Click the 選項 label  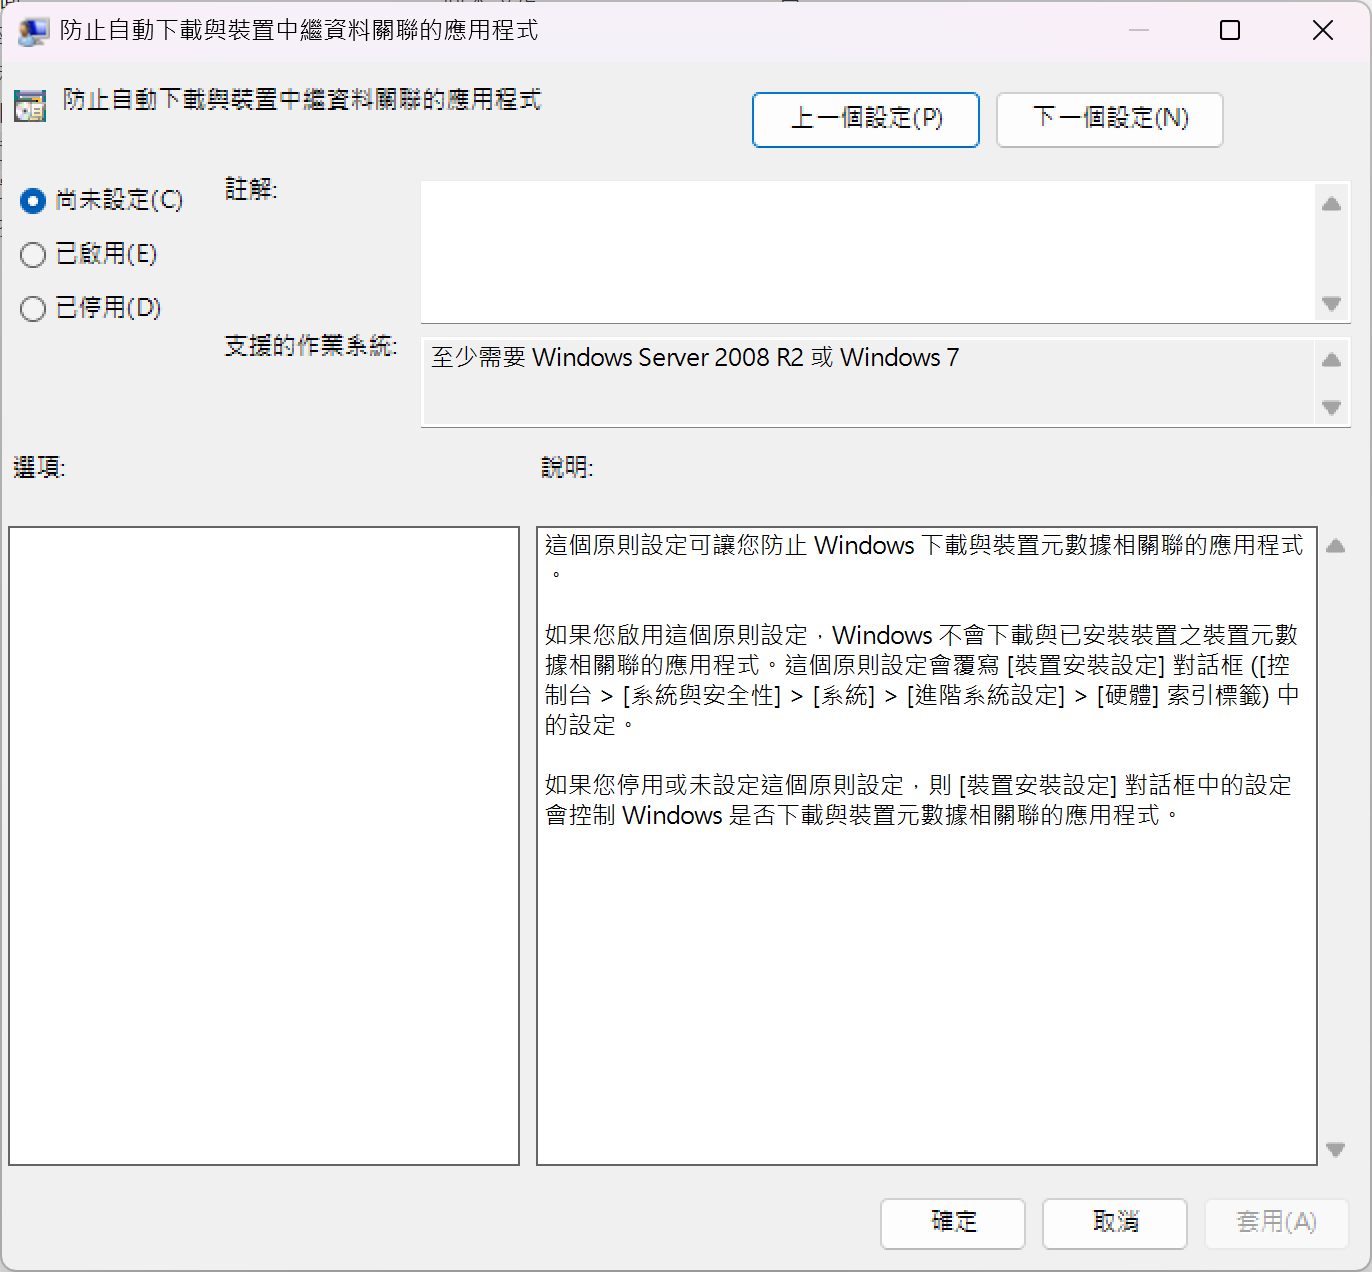point(39,467)
